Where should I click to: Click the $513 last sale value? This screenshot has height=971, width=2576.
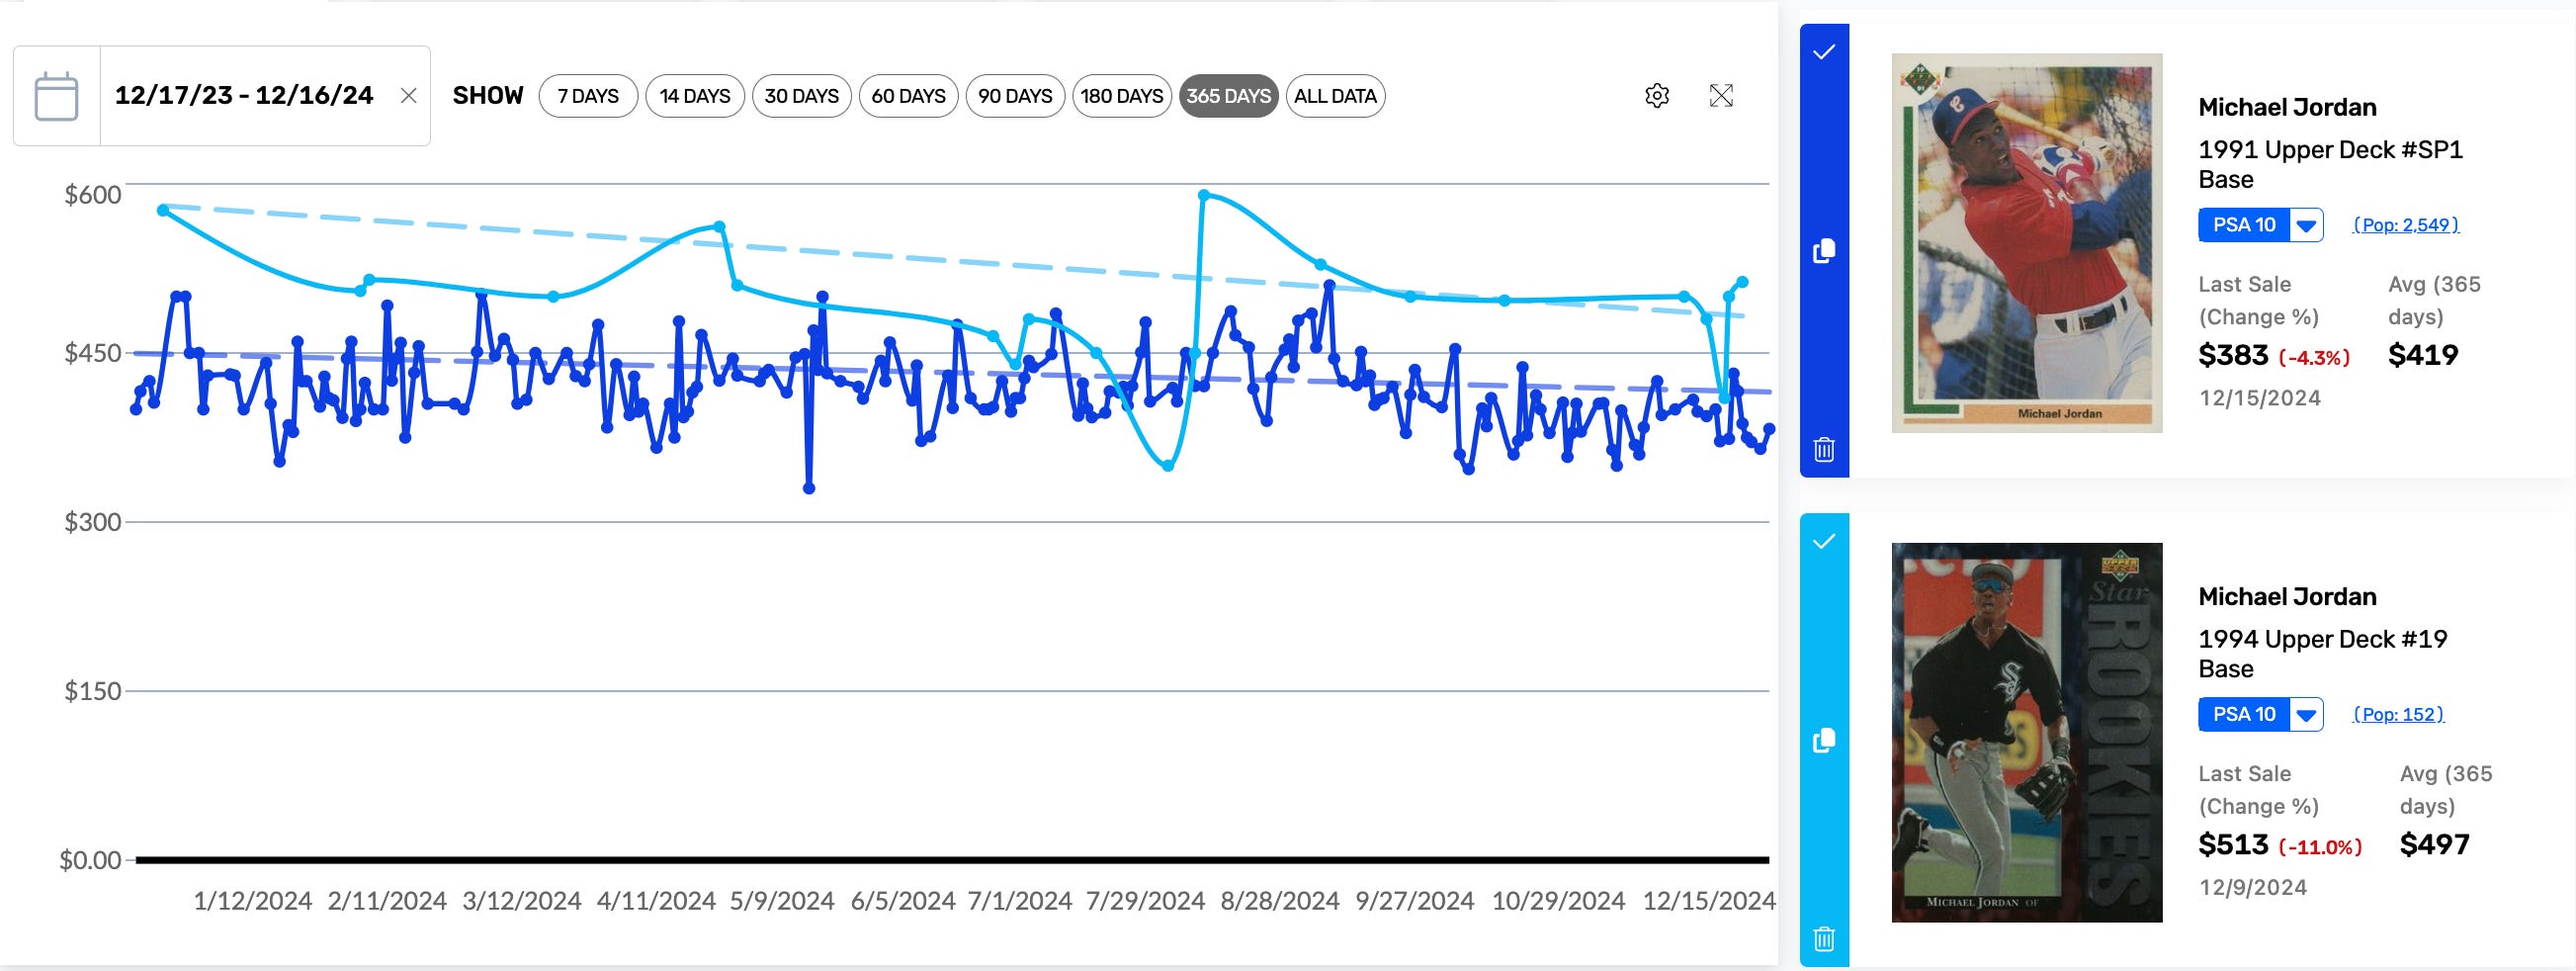(x=2233, y=845)
